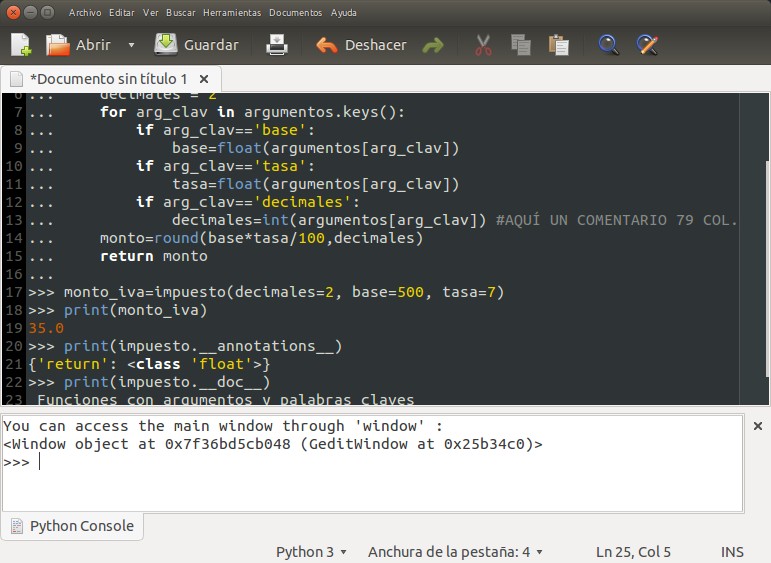Toggle INS overwrite mode in status bar
The width and height of the screenshot is (771, 563).
tap(731, 552)
